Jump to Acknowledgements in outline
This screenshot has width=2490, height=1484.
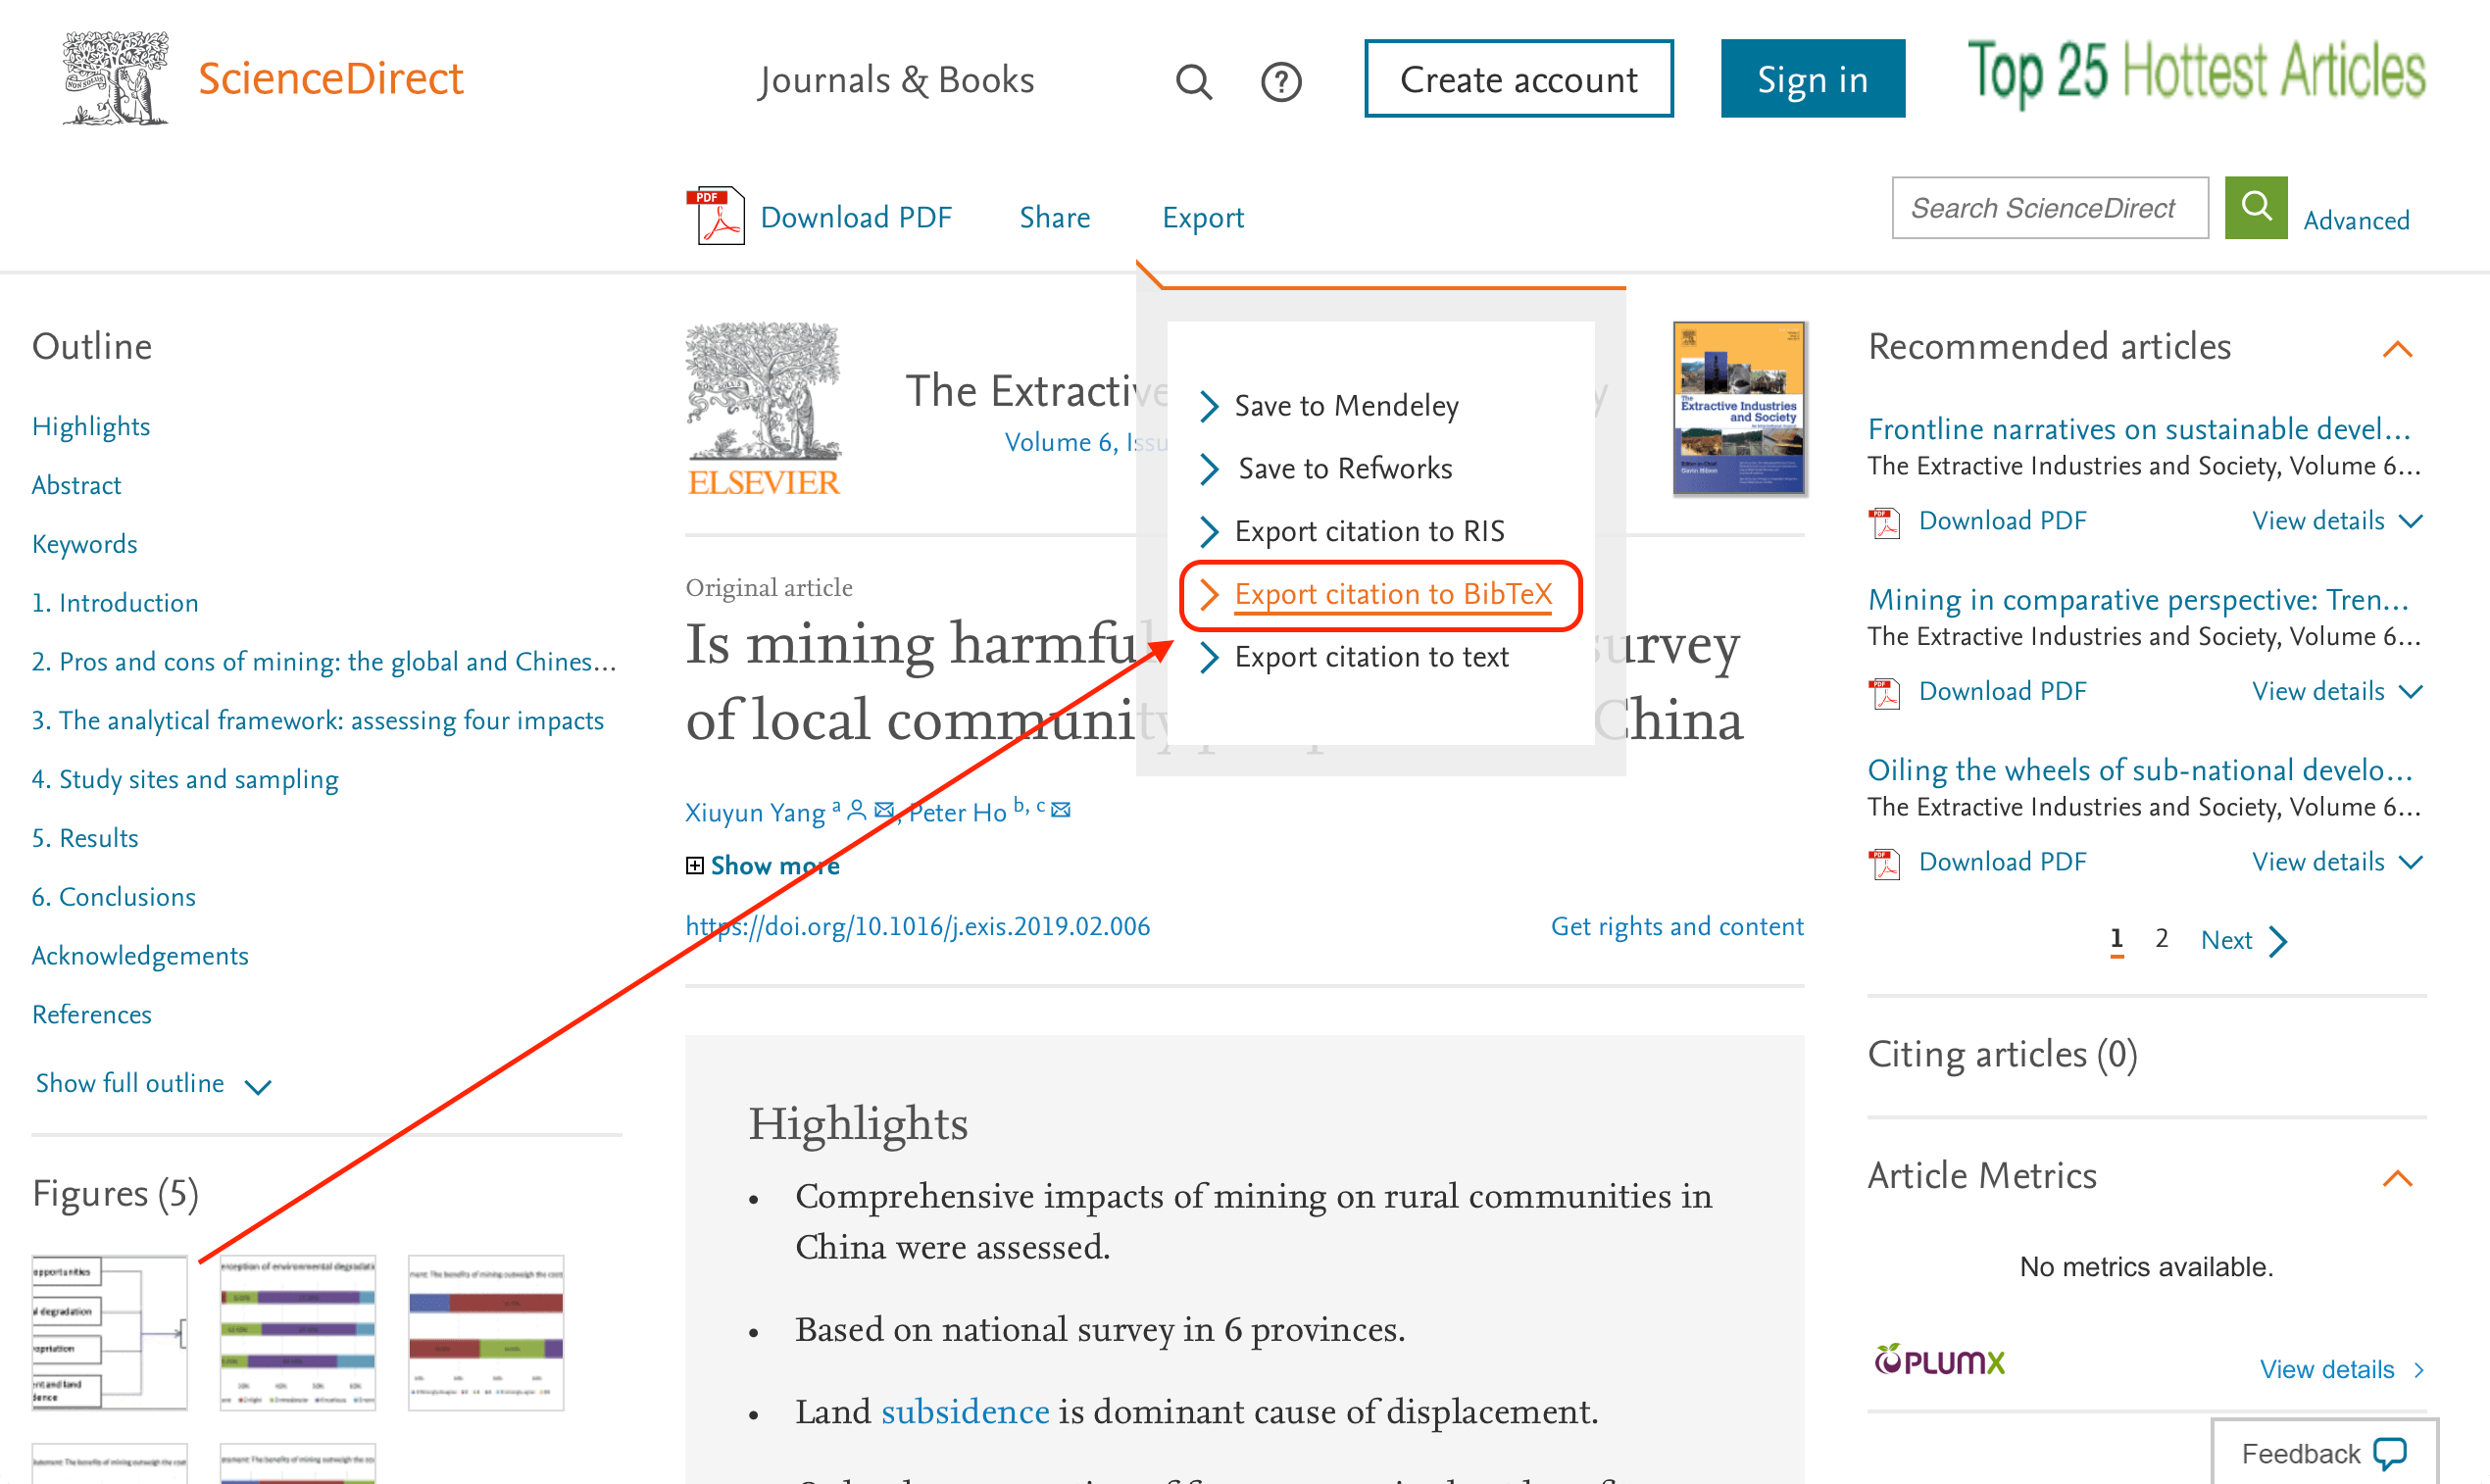(140, 956)
